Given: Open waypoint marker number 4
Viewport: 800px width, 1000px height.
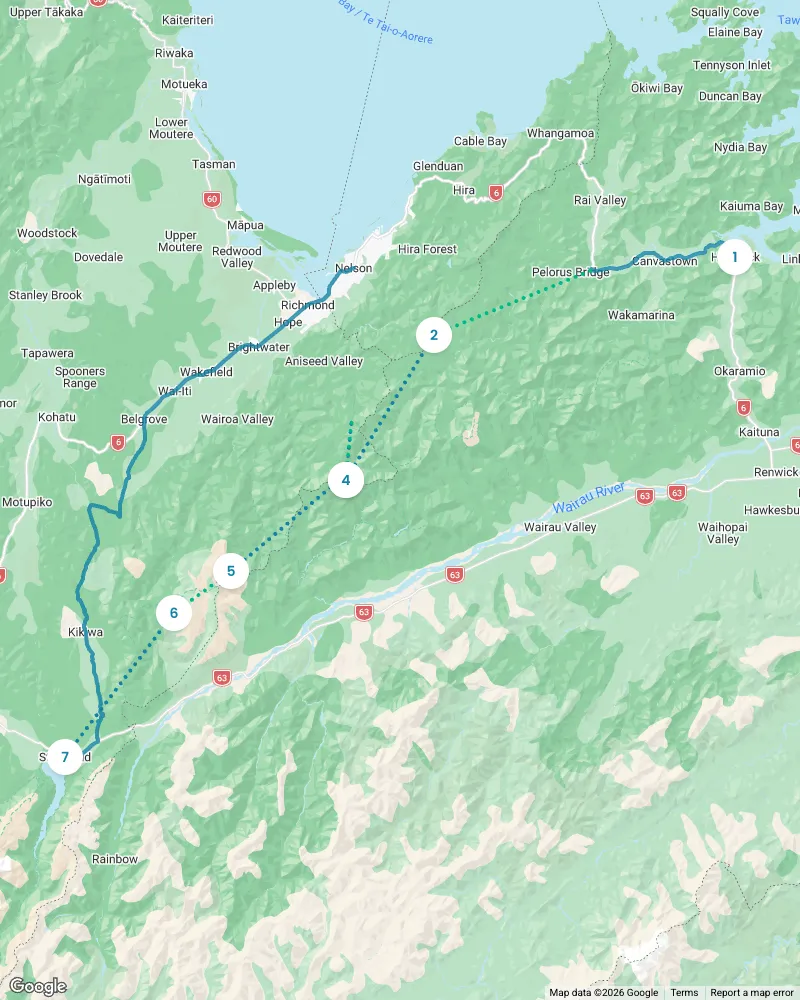Looking at the screenshot, I should click(x=346, y=480).
